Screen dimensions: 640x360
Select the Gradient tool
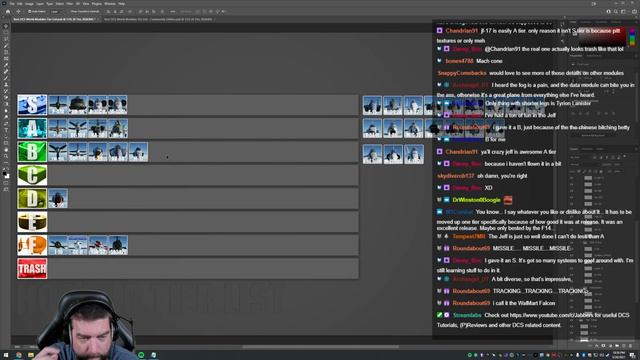tap(6, 104)
